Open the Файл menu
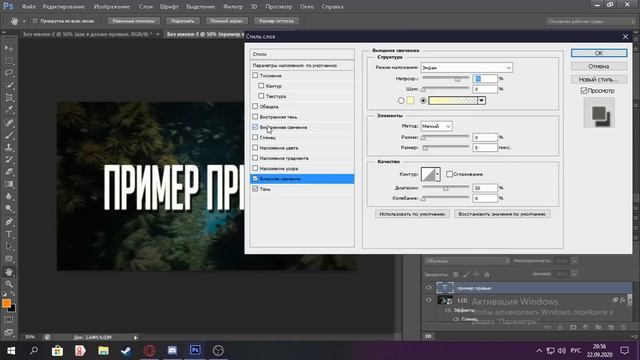This screenshot has height=360, width=640. click(29, 7)
